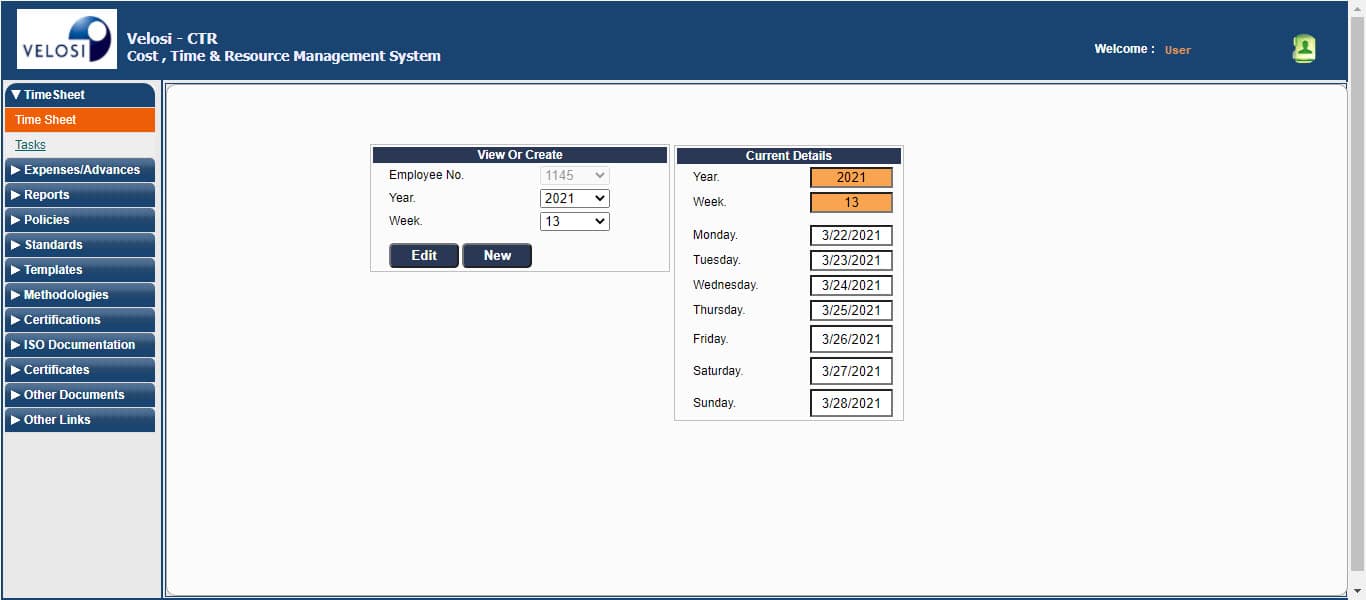Click the New button
1366x600 pixels.
tap(497, 256)
